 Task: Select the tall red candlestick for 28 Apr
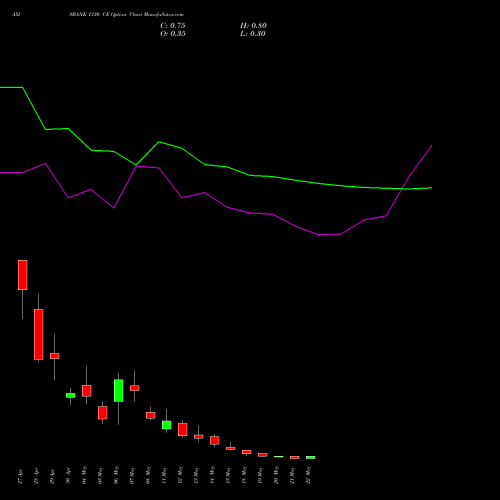point(39,334)
